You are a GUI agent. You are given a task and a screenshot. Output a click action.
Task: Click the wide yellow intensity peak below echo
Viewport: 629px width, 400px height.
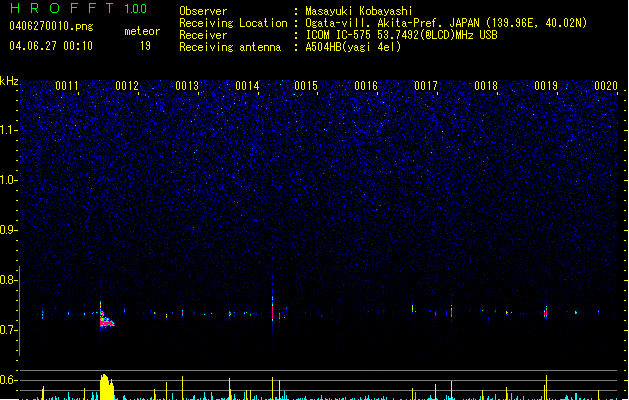(107, 387)
